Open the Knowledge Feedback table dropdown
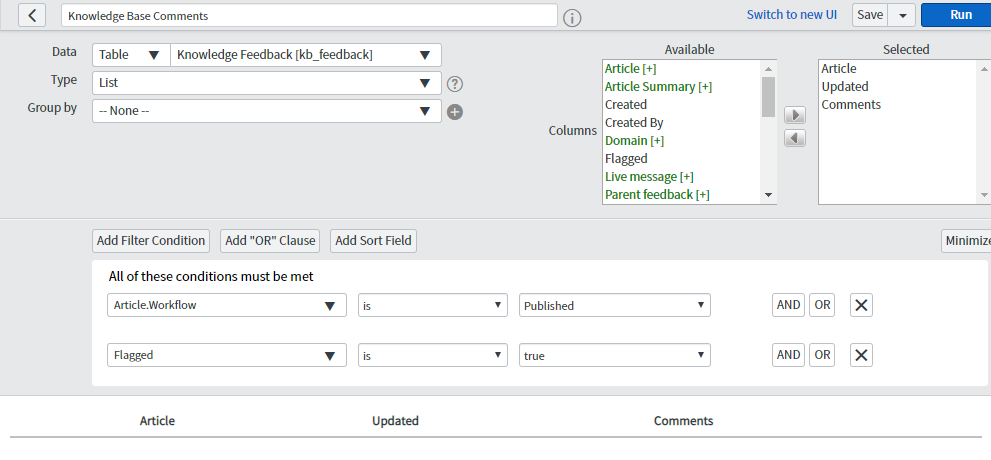The height and width of the screenshot is (460, 991). pos(306,55)
